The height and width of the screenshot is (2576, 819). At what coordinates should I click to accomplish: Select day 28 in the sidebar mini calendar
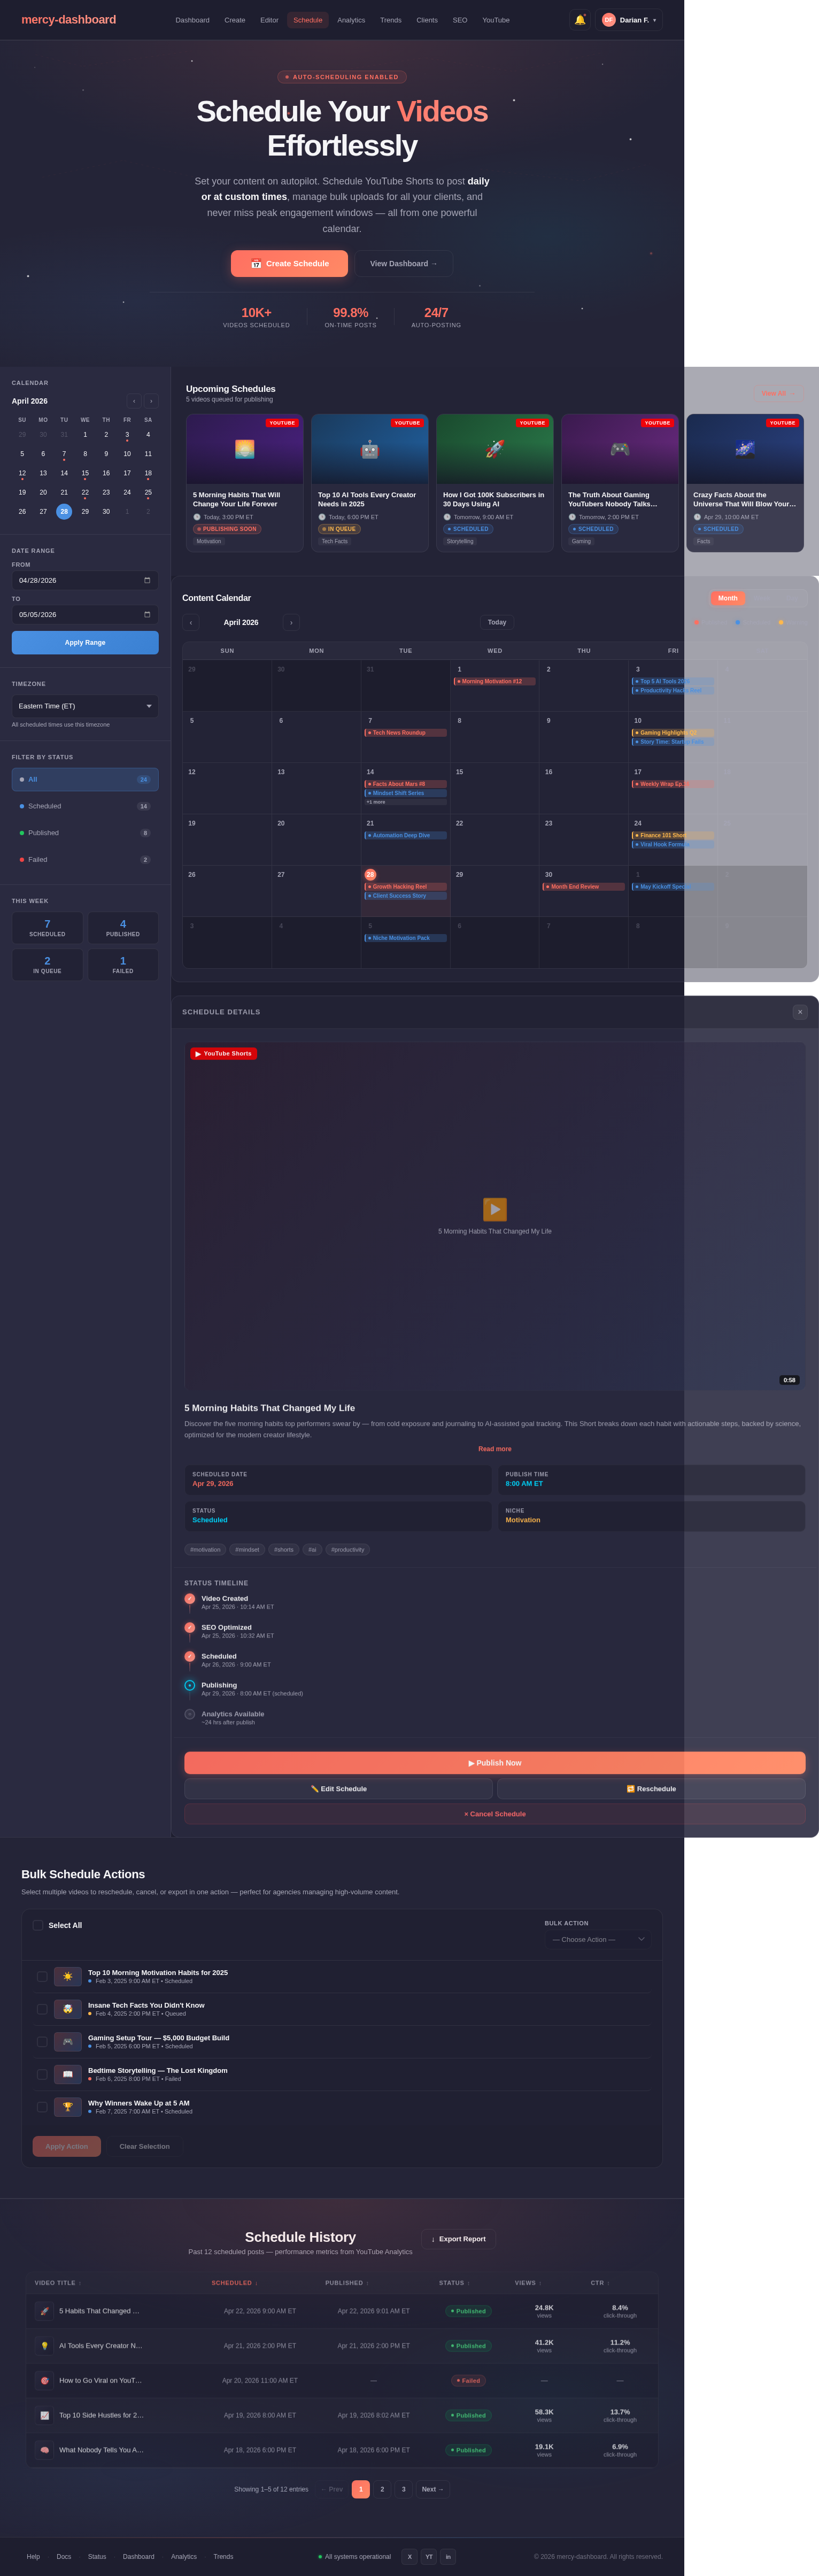click(x=64, y=511)
